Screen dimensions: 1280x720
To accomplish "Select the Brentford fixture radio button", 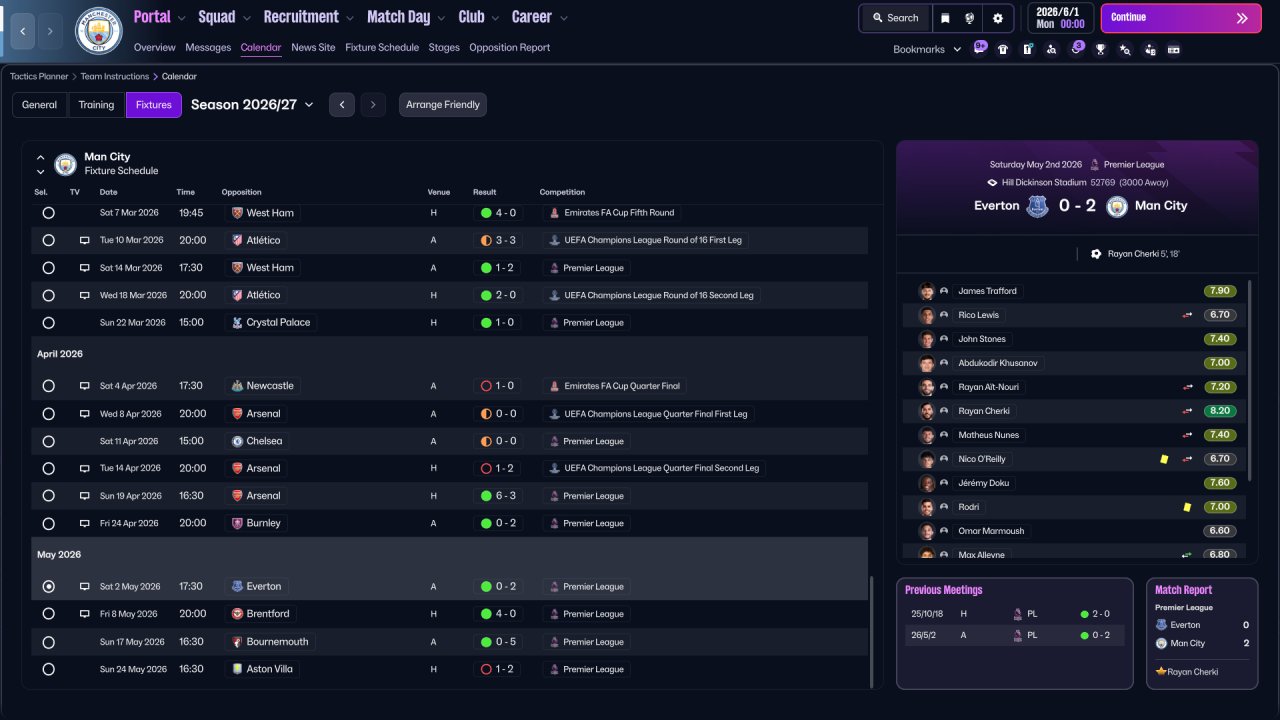I will click(48, 614).
